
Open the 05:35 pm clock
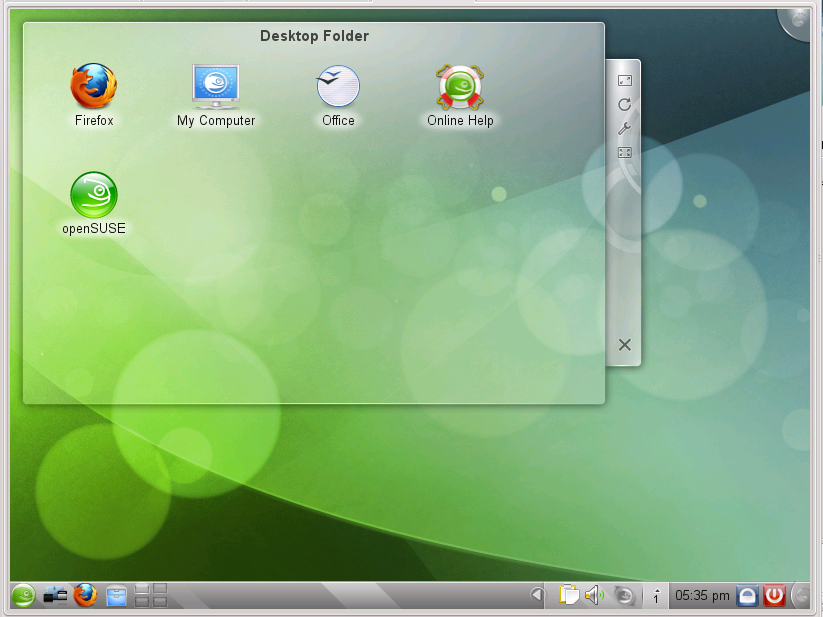point(702,595)
